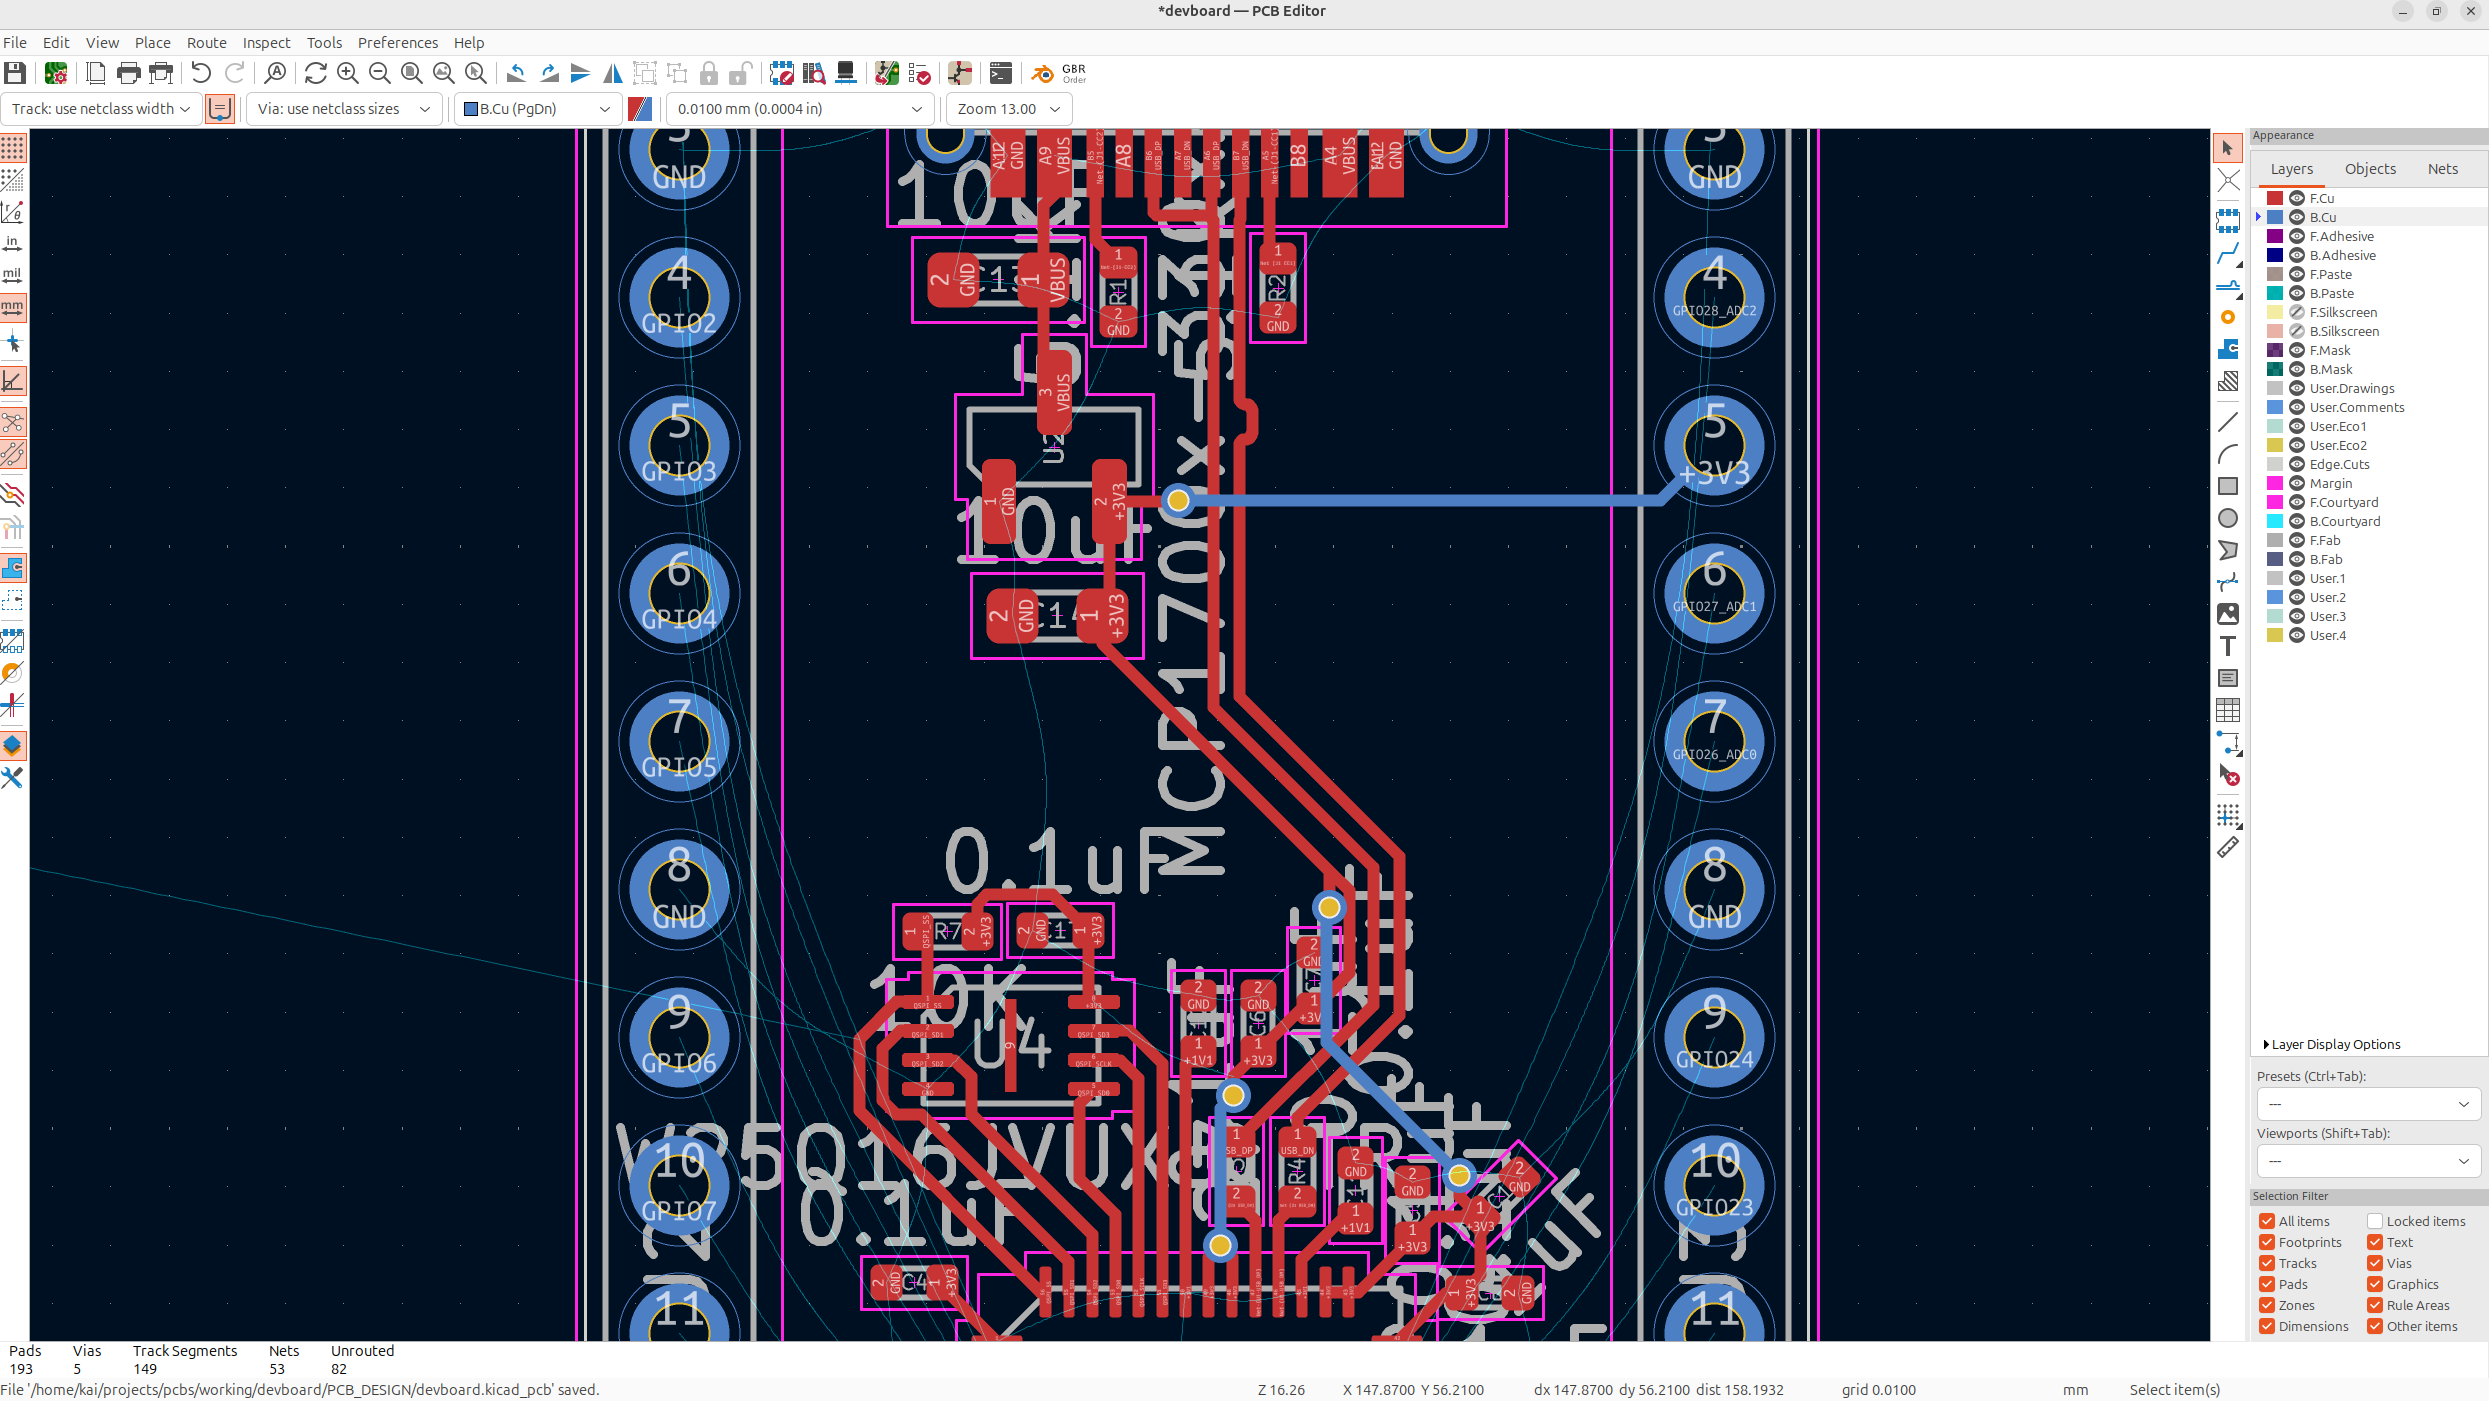Select the Add vias tool
The width and height of the screenshot is (2489, 1401).
point(2228,317)
